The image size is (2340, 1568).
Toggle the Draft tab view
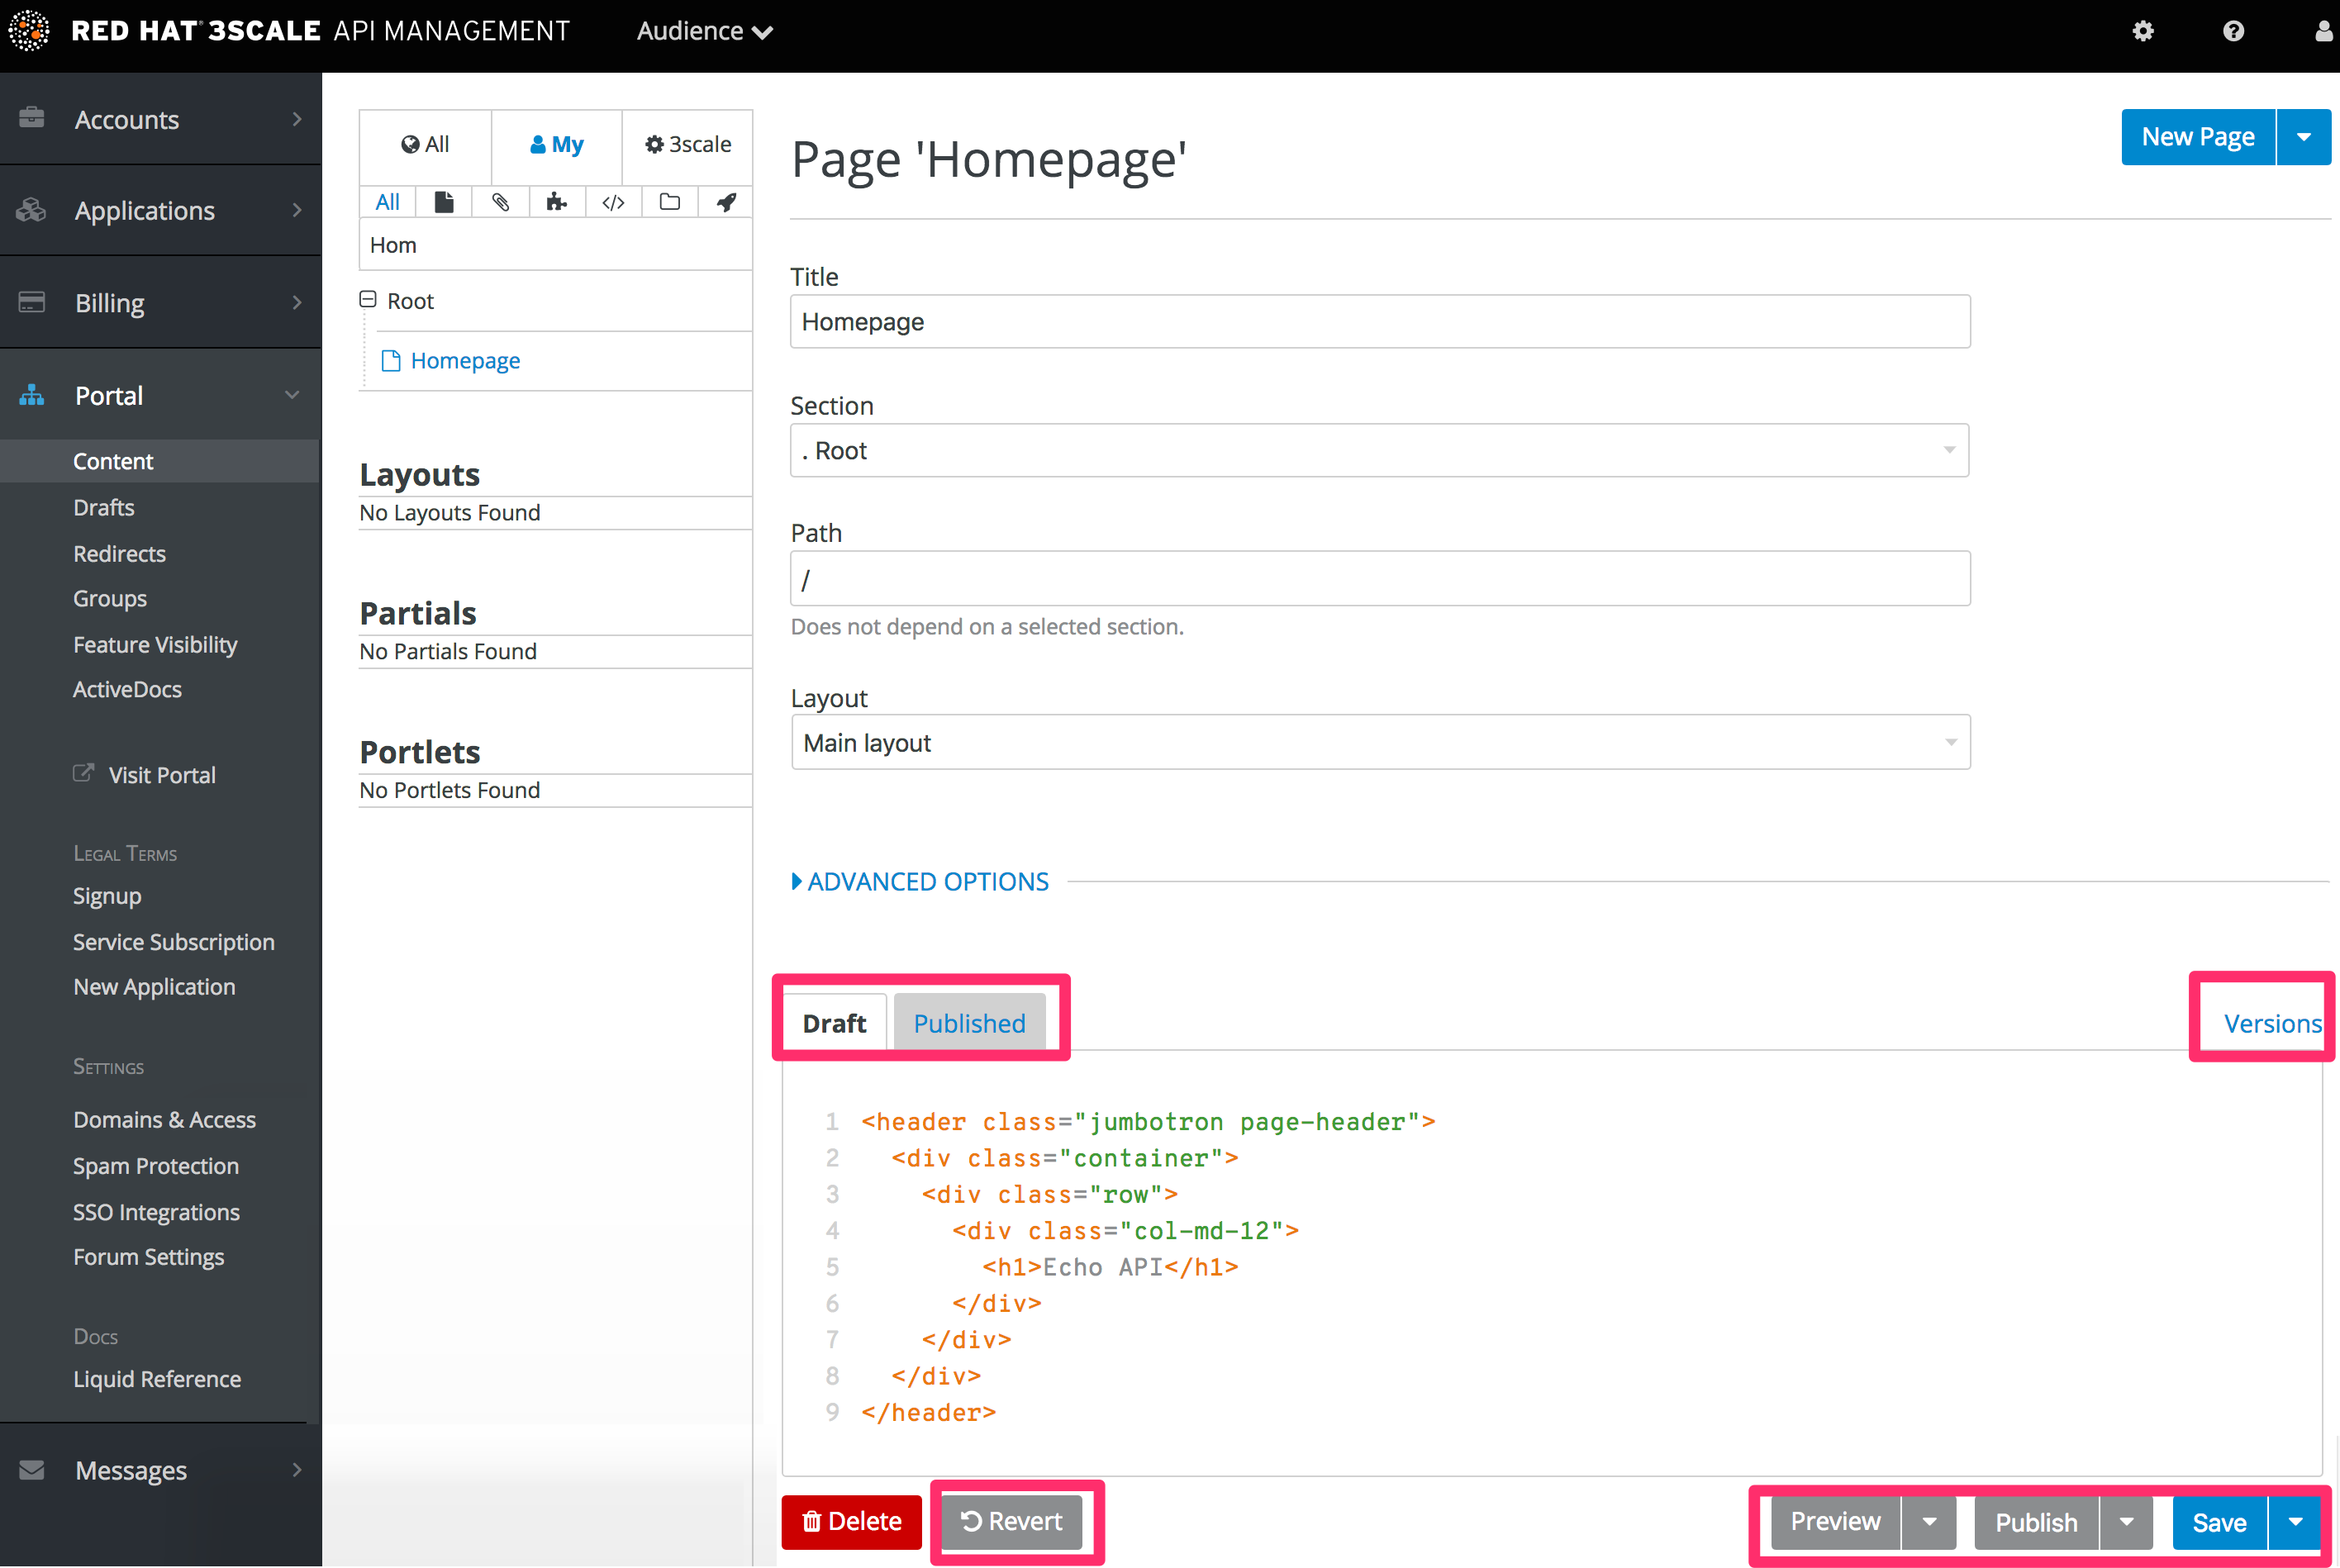point(835,1024)
